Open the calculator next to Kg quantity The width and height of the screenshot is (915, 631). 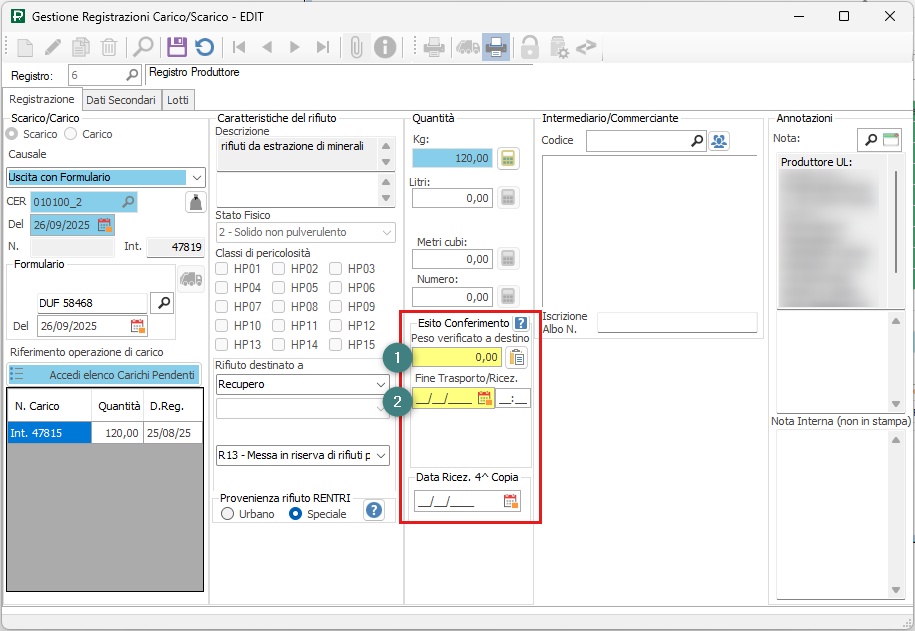[509, 158]
